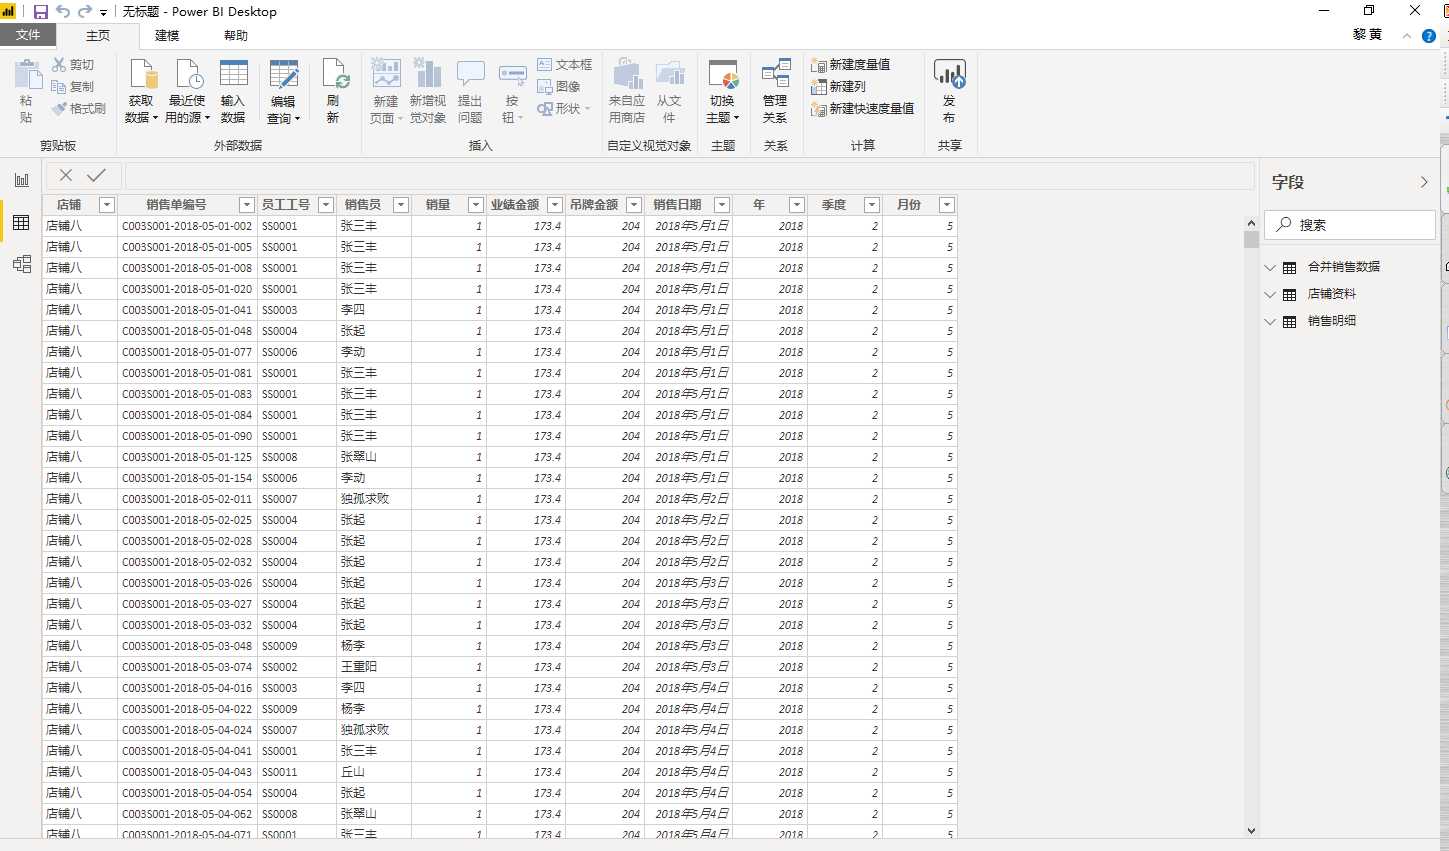Open the 员工工号 column filter dropdown
Screen dimensions: 1449x851
point(326,205)
